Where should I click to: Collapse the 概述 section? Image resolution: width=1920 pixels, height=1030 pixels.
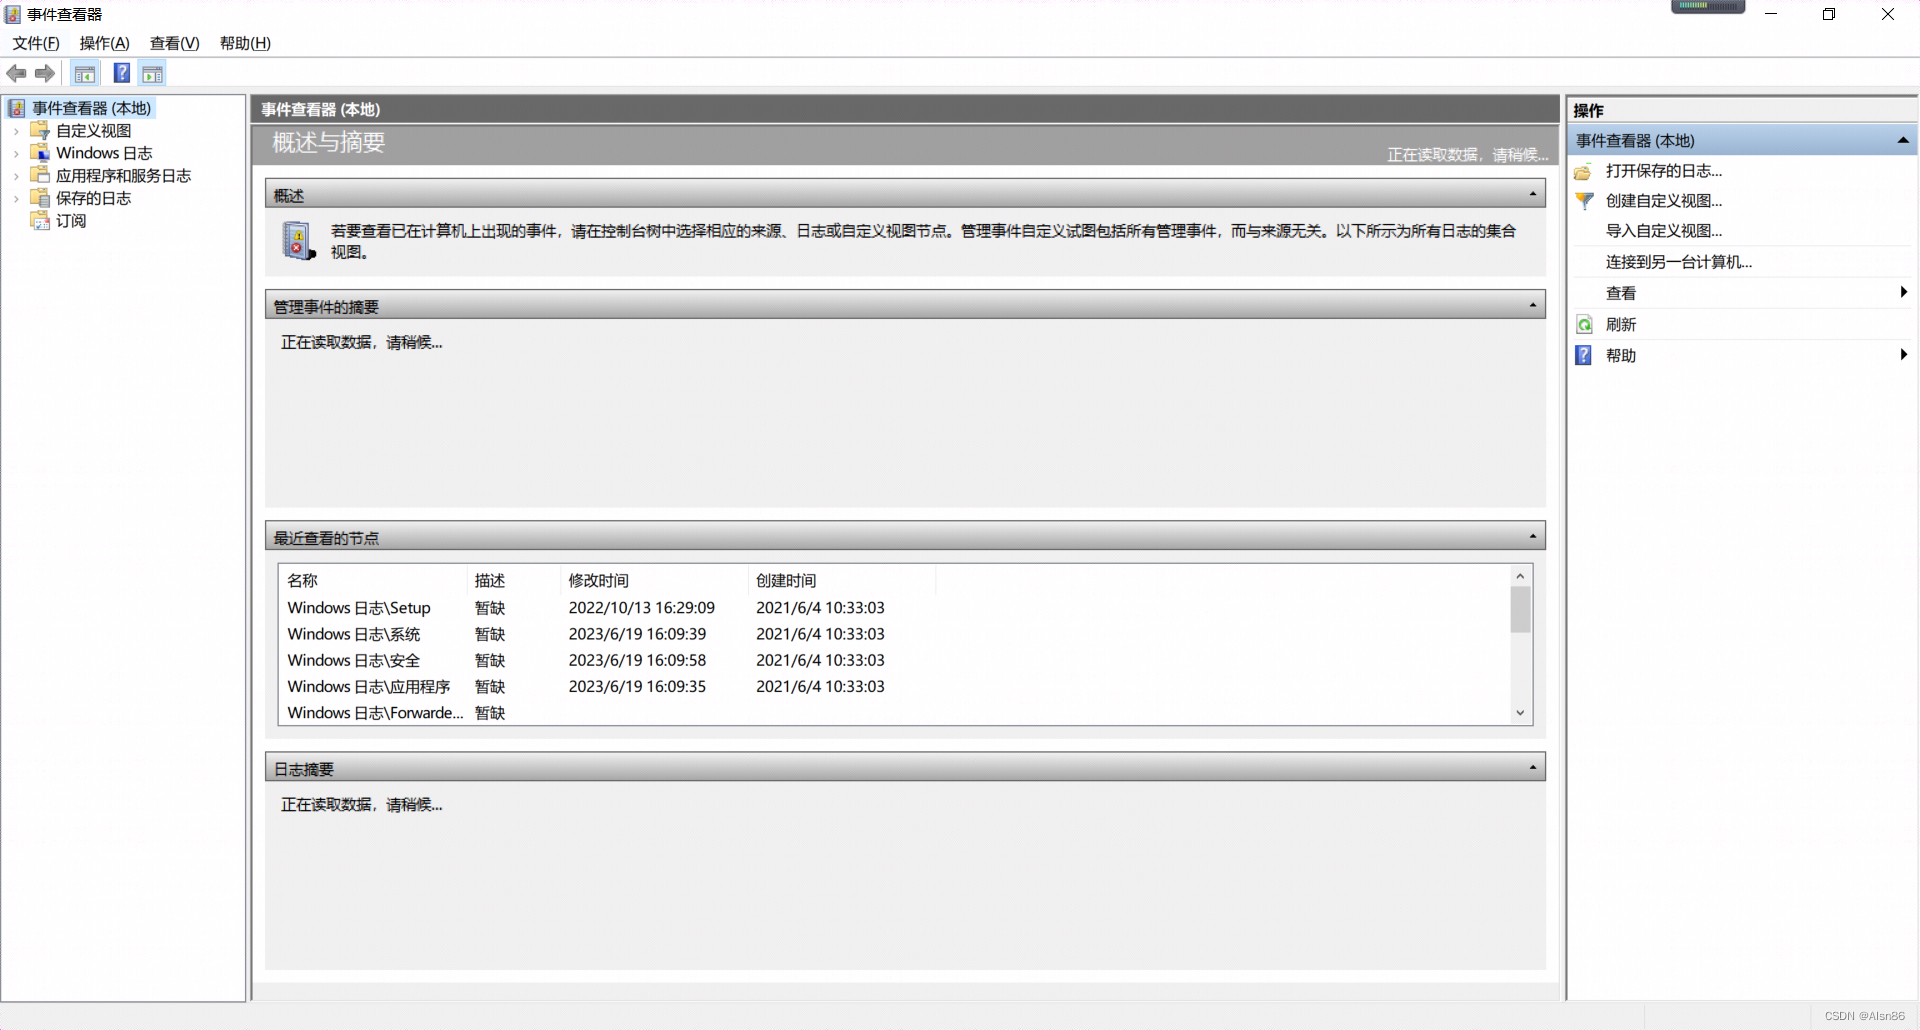(x=1533, y=194)
